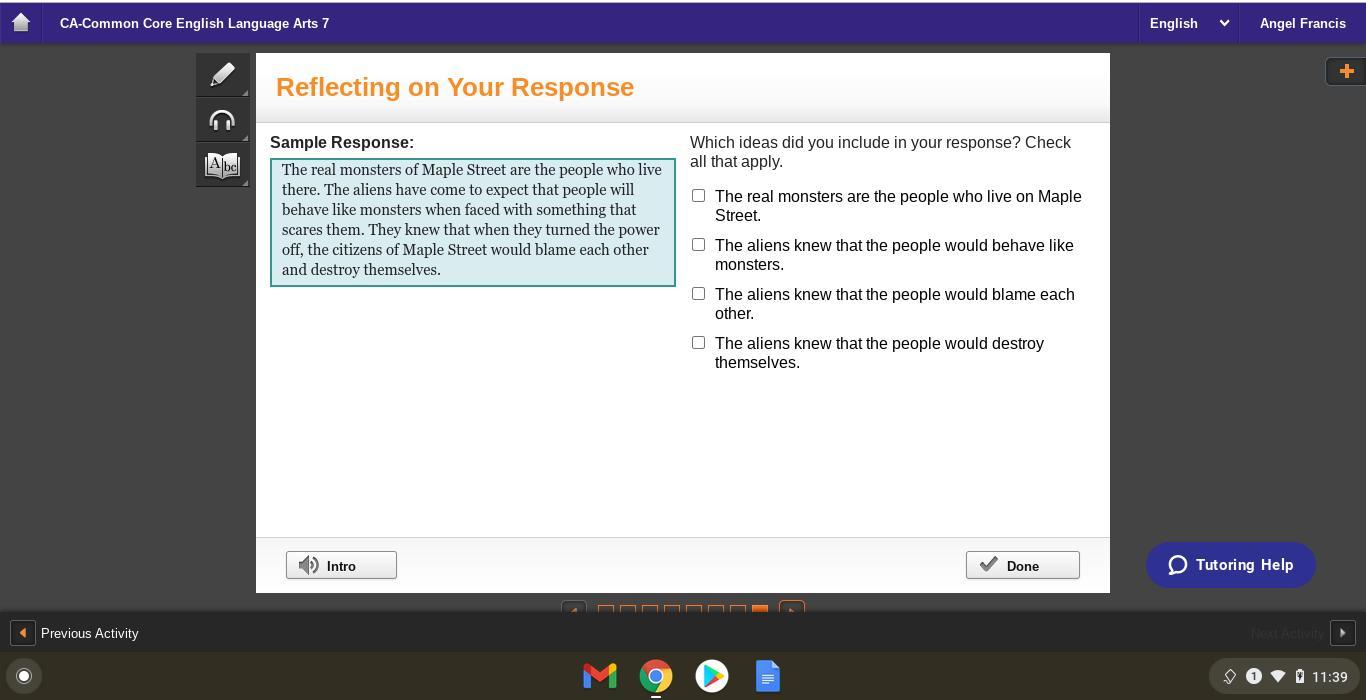Go to Next Activity
Viewport: 1366px width, 700px height.
pos(1287,633)
